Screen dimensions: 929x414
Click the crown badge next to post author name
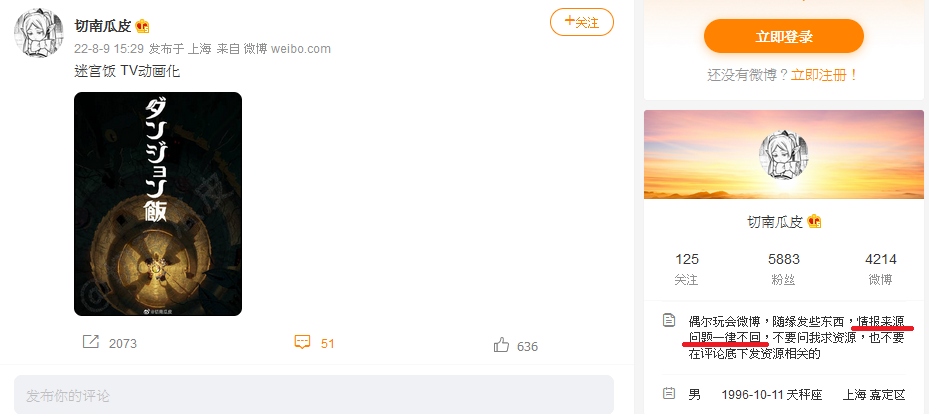(x=142, y=25)
